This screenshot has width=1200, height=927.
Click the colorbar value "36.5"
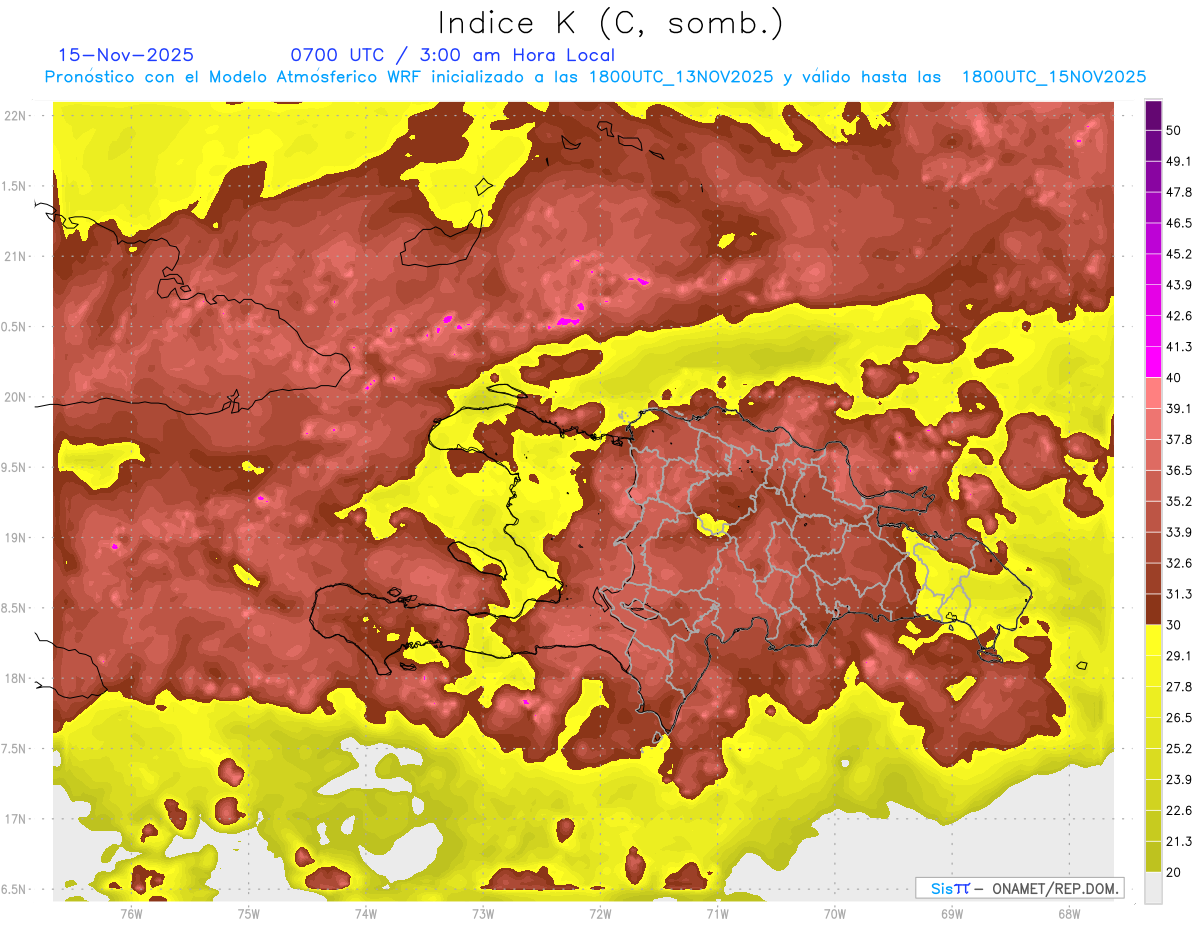pyautogui.click(x=1179, y=470)
